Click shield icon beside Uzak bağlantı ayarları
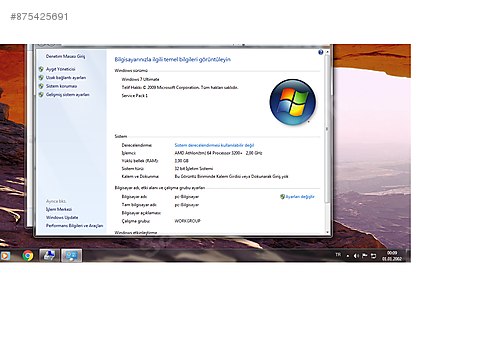This screenshot has width=480, height=360. point(41,78)
